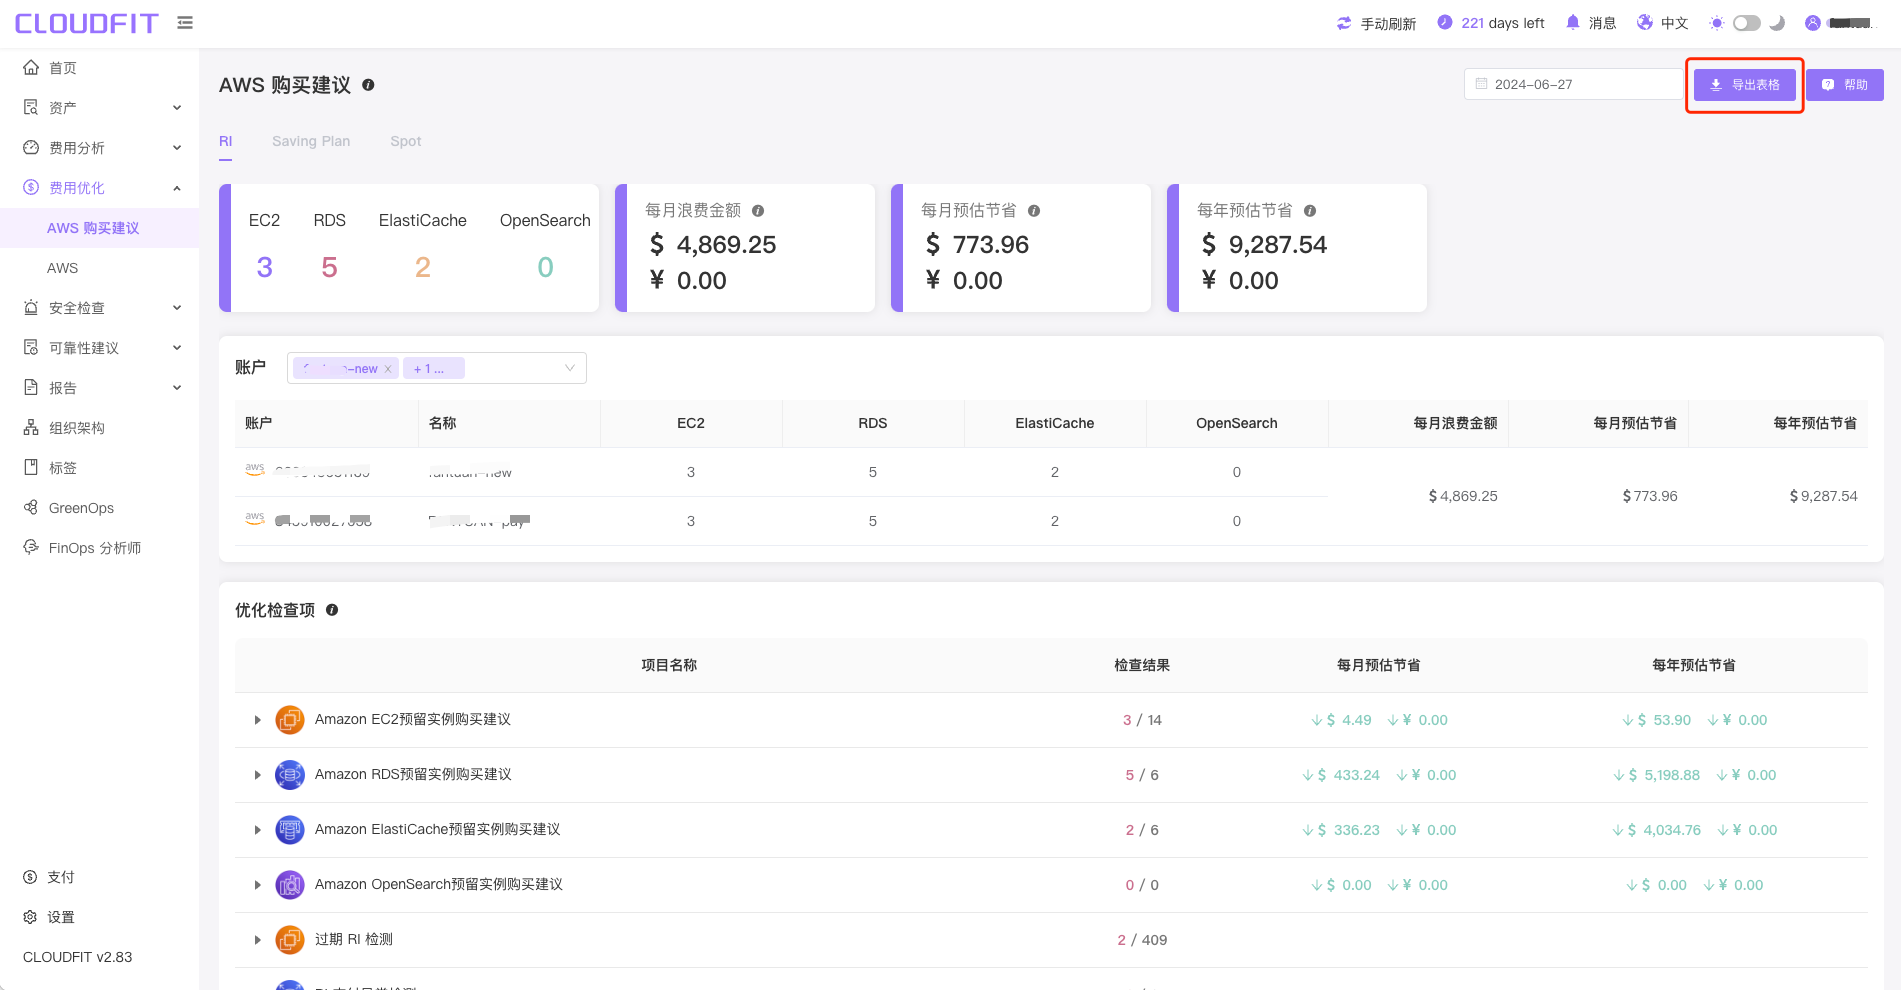Click the sun light-mode icon
Screen dimensions: 1901x990
1717,23
